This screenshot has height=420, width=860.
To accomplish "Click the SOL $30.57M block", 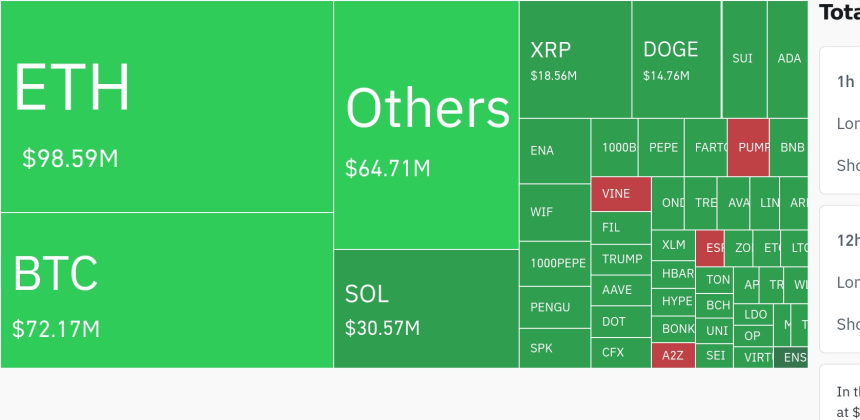I will coord(426,308).
